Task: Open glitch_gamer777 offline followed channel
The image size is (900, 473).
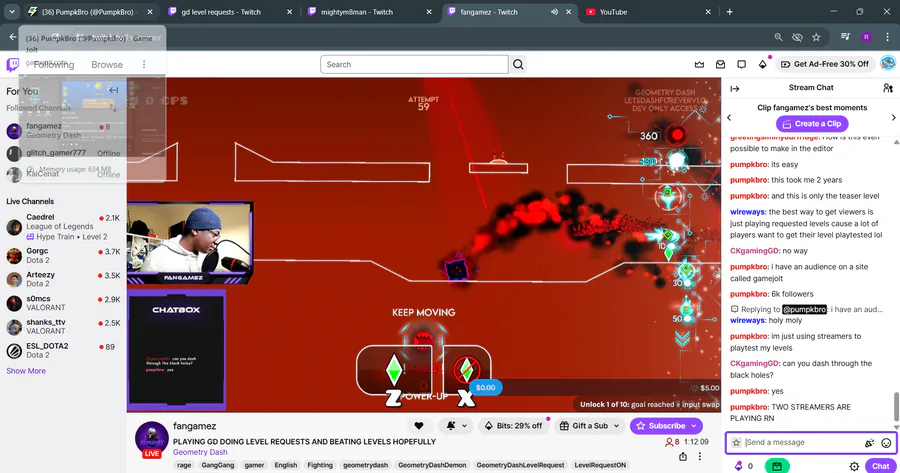Action: pyautogui.click(x=63, y=153)
